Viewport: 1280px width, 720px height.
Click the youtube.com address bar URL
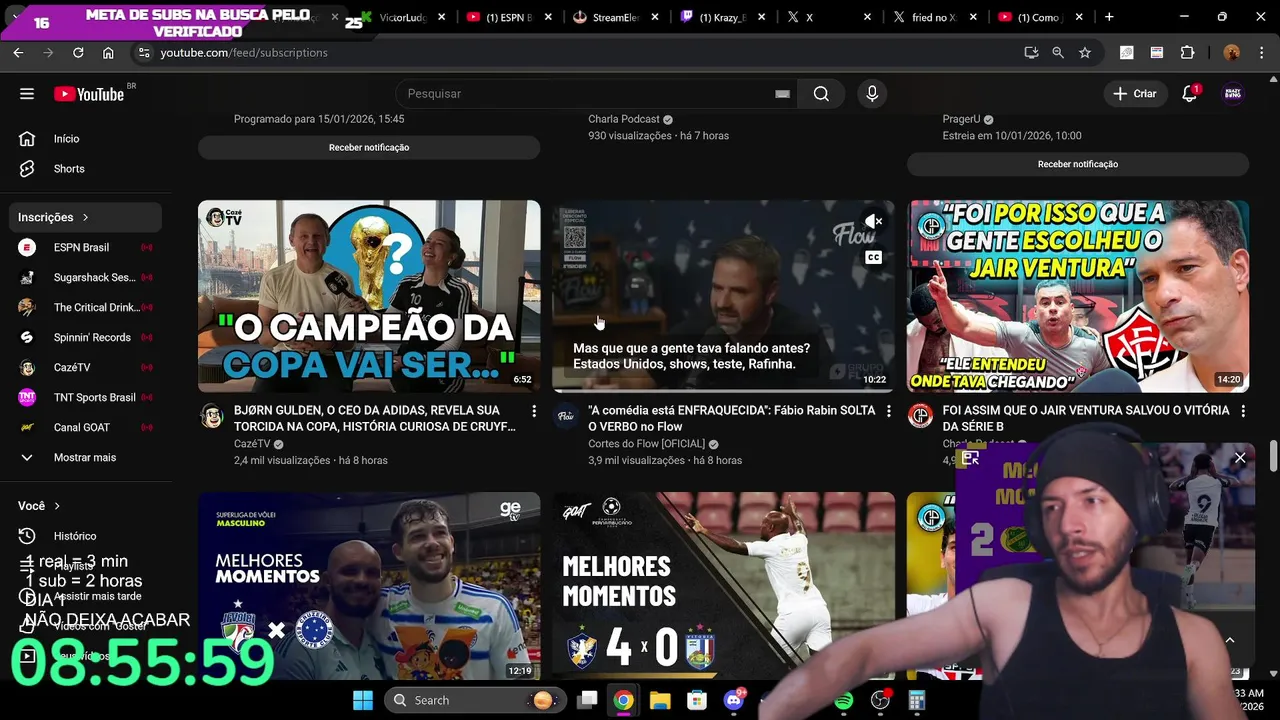pos(244,53)
